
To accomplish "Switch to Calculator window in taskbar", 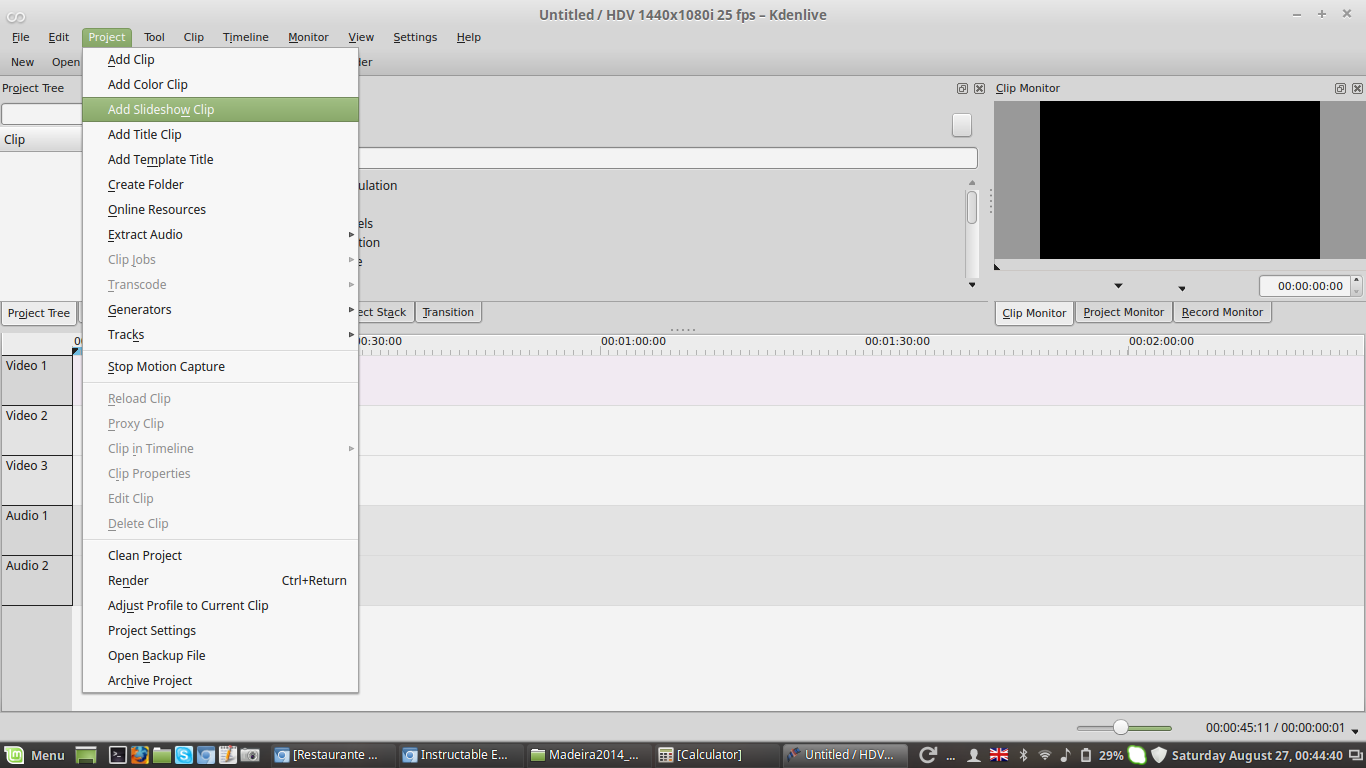I will click(x=716, y=755).
